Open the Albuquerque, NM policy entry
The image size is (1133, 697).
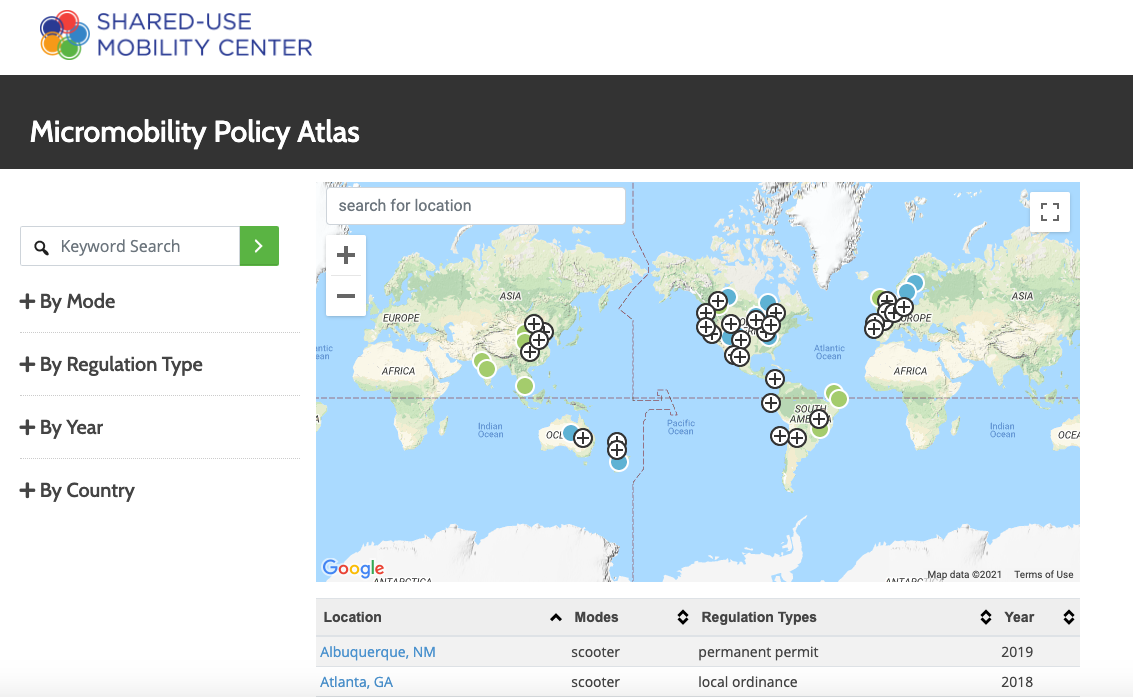[378, 651]
